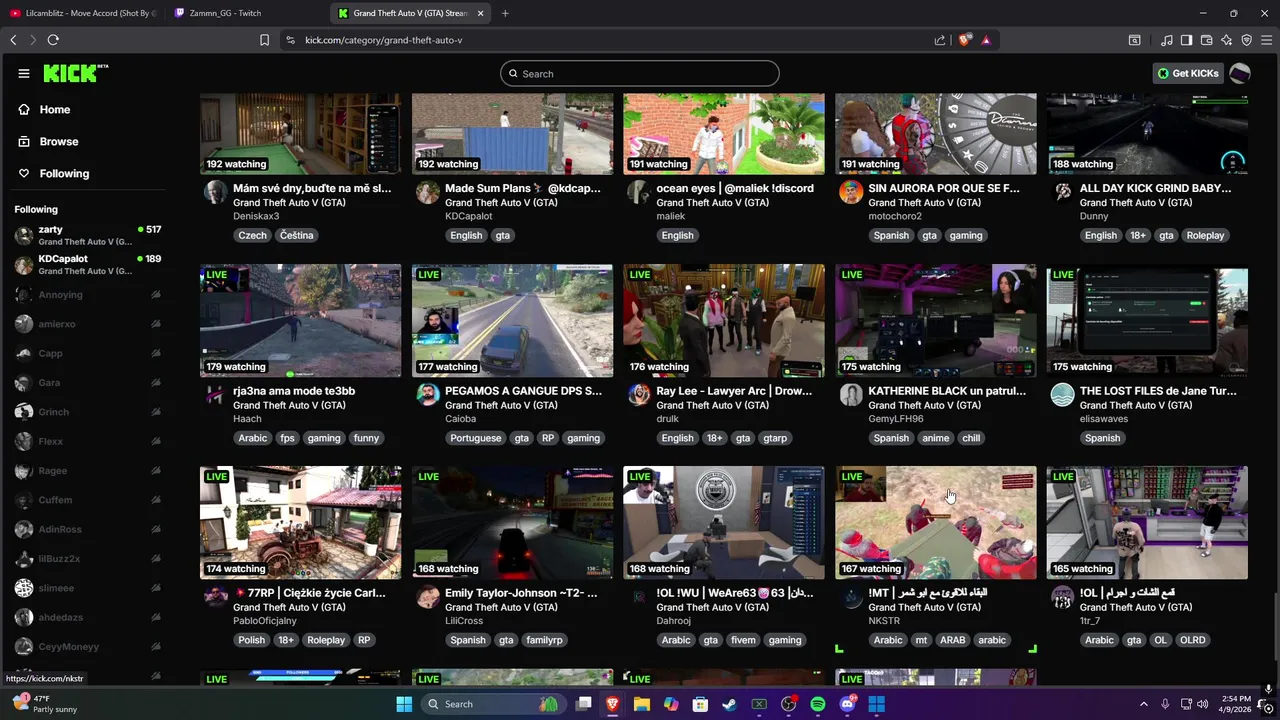Click the Portuguese tag under Caioba
This screenshot has height=720, width=1280.
click(475, 438)
